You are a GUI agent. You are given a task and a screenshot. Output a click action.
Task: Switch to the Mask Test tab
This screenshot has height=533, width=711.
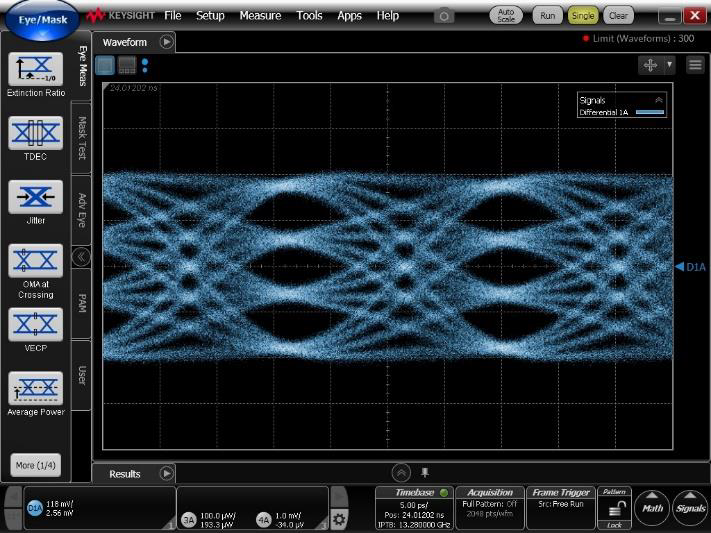coord(82,138)
